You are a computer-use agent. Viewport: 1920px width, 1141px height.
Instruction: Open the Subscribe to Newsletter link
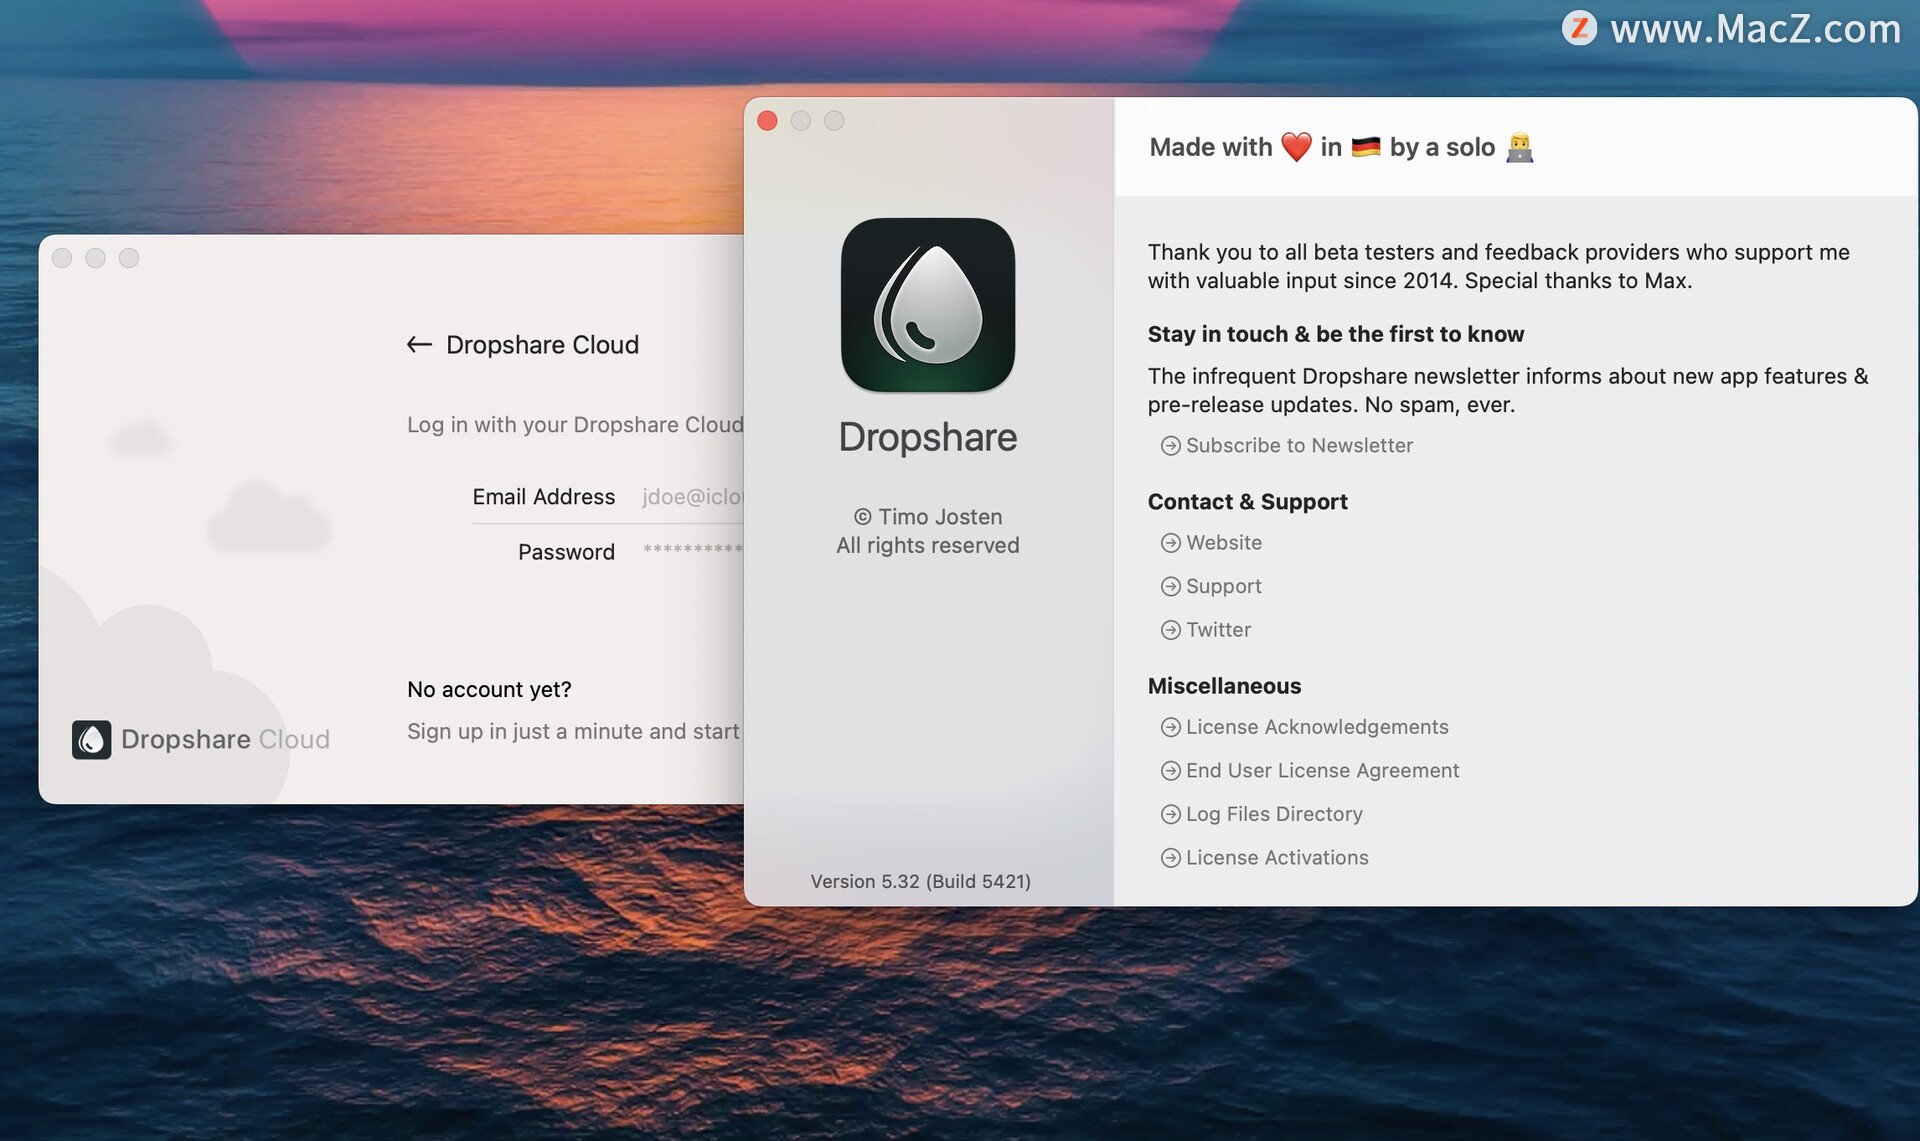click(1299, 446)
